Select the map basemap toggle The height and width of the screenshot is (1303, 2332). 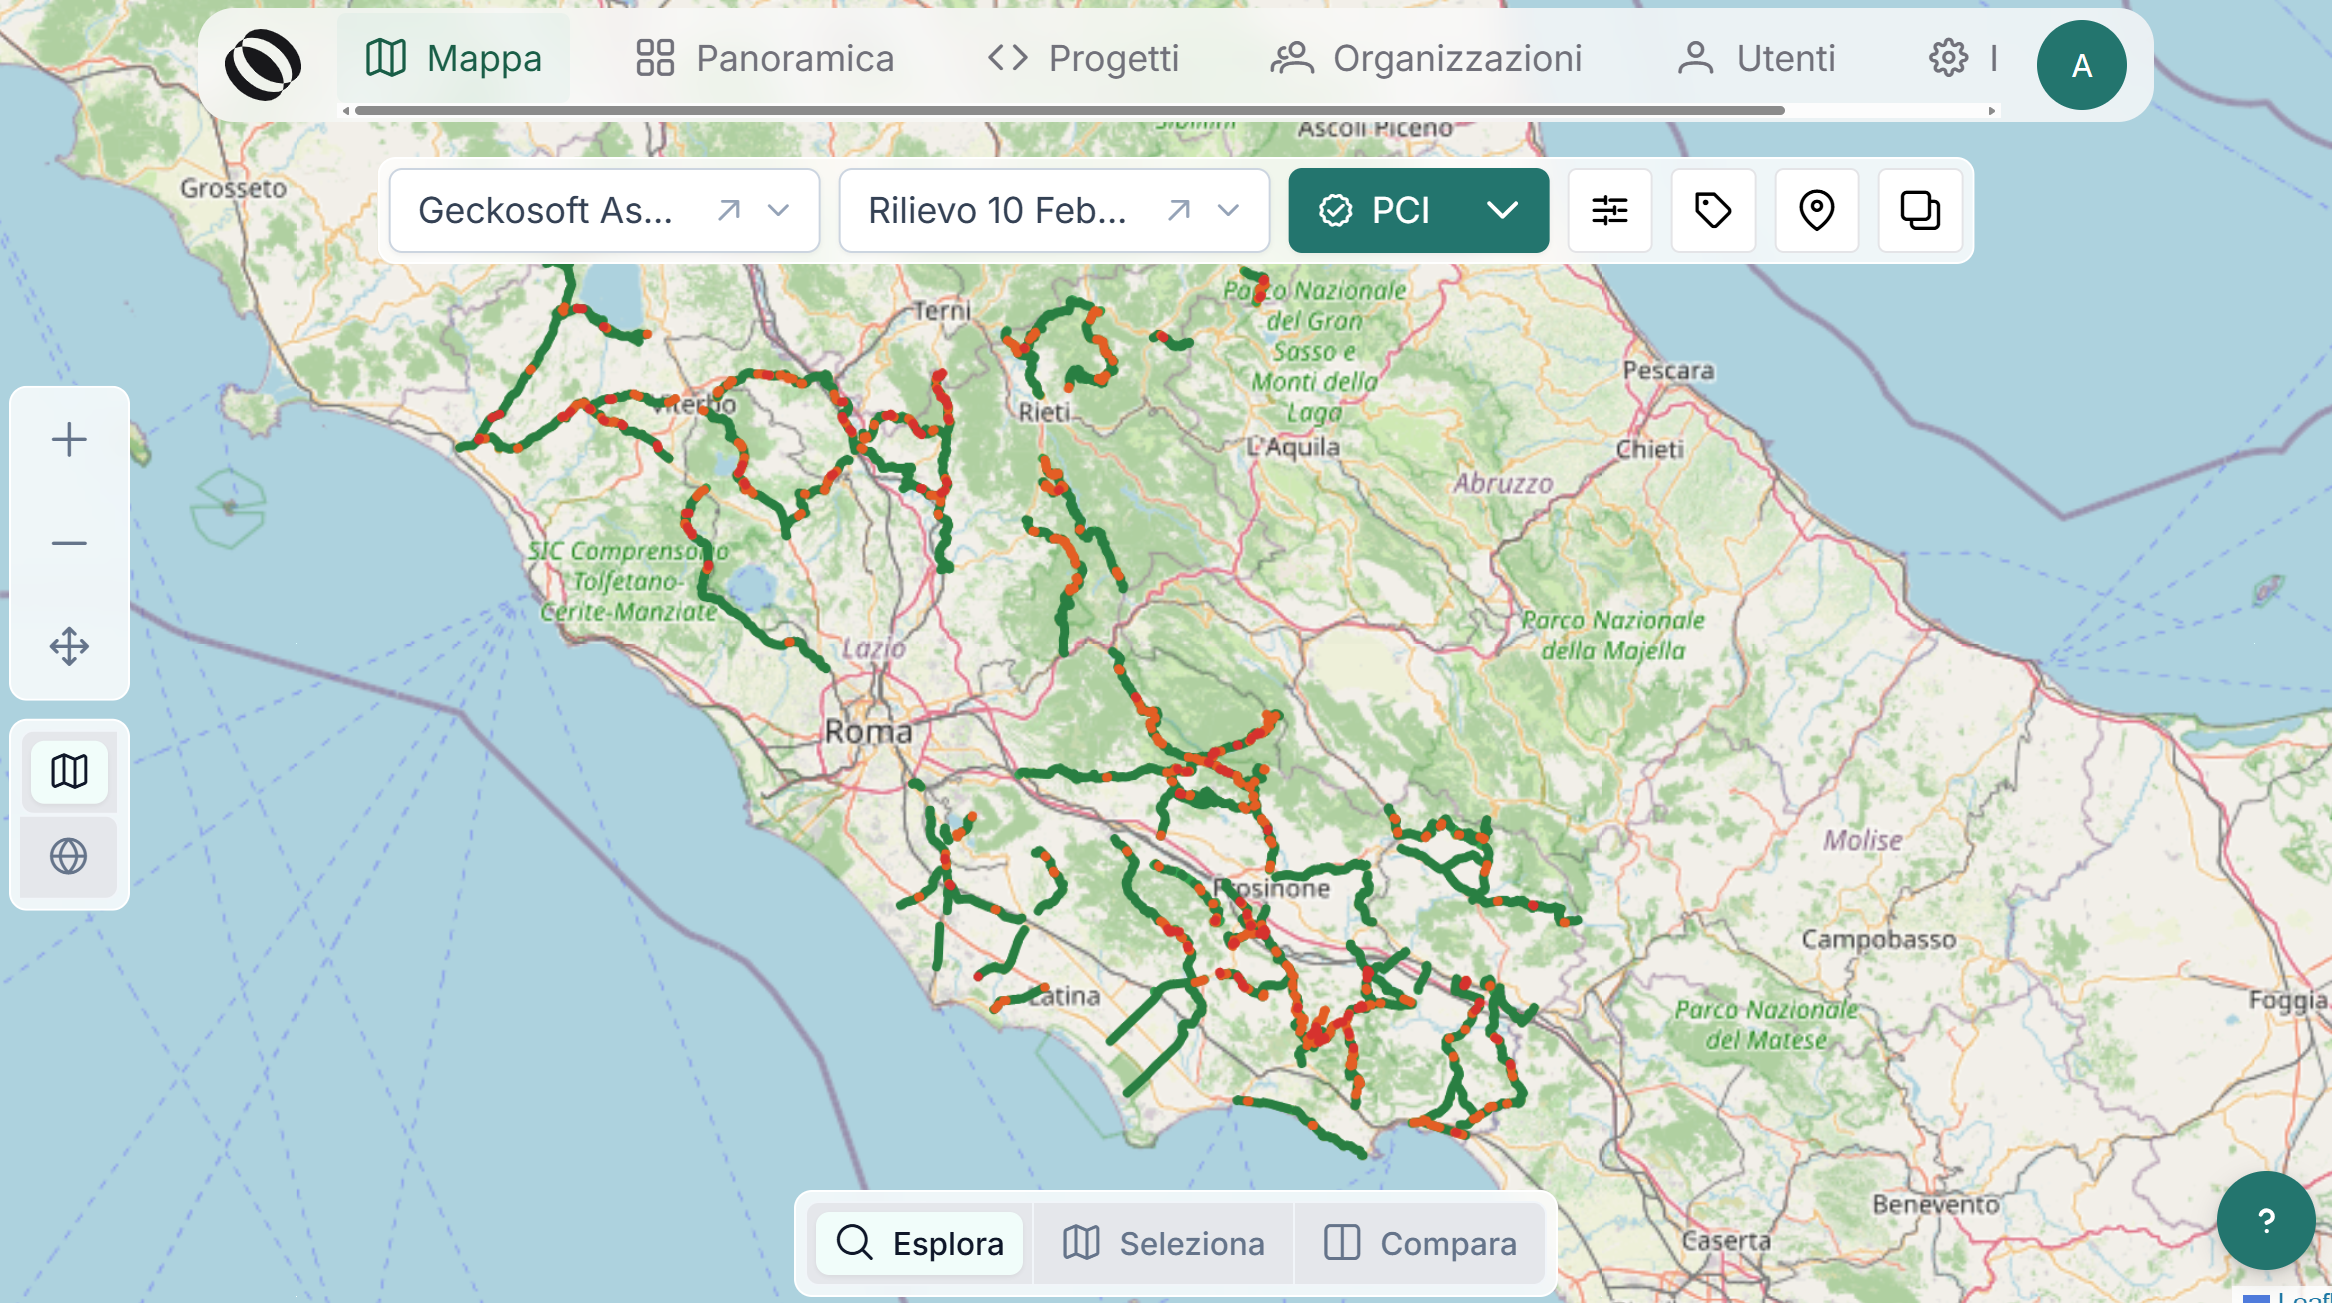(69, 771)
